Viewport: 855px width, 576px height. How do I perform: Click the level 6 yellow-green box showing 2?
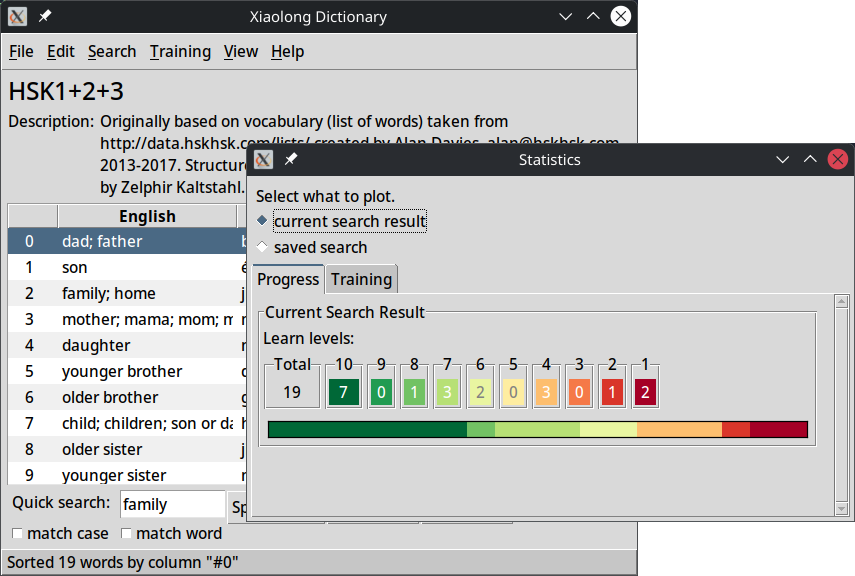(480, 392)
